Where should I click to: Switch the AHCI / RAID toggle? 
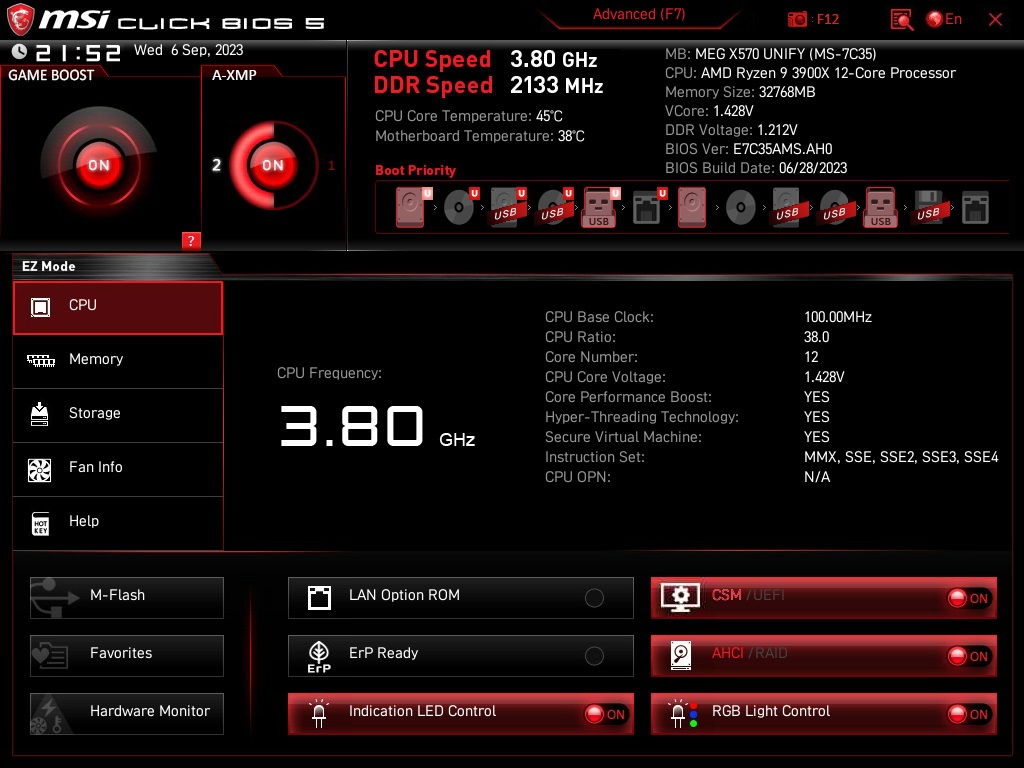pyautogui.click(x=824, y=656)
